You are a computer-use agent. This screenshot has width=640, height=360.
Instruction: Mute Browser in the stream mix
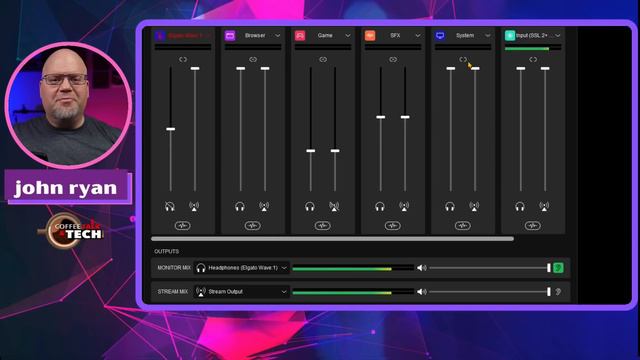264,207
